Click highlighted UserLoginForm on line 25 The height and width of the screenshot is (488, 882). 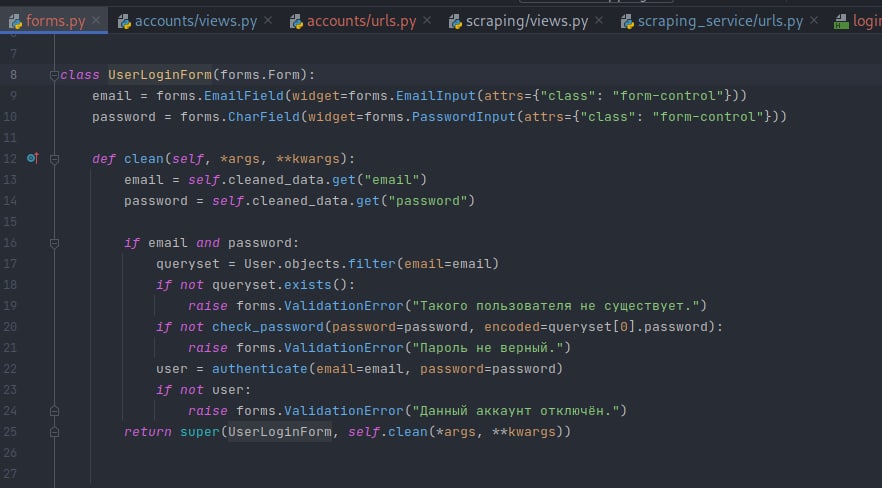pyautogui.click(x=280, y=432)
